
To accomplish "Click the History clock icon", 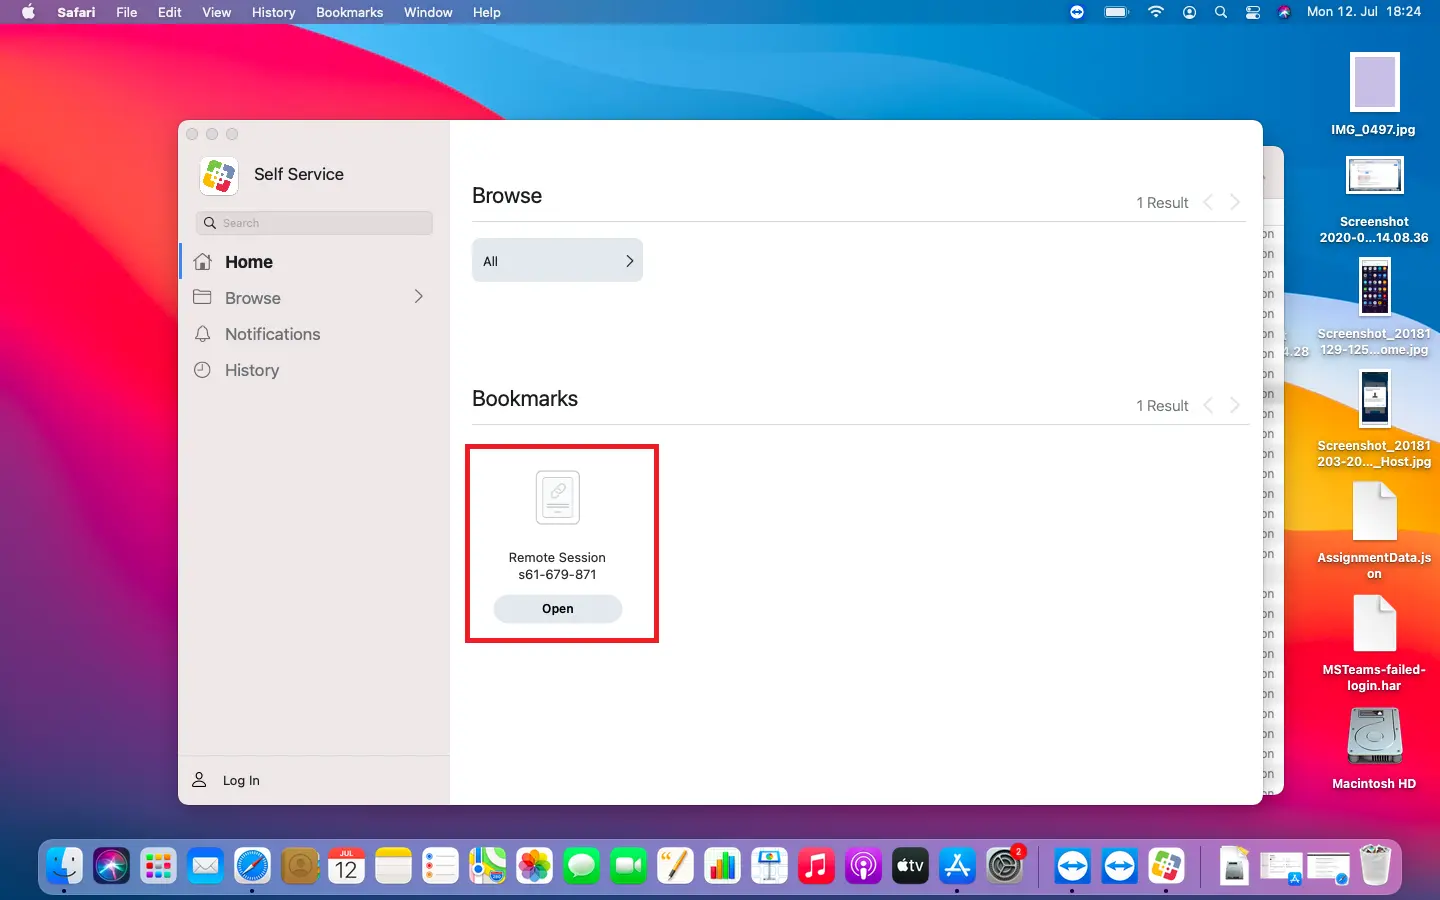I will (203, 370).
